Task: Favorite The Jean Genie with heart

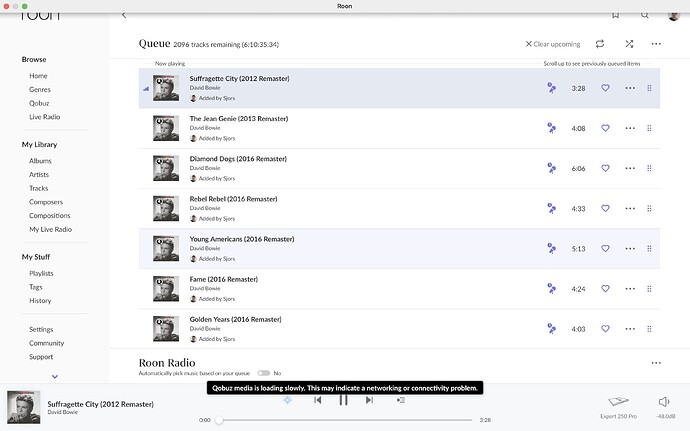Action: [606, 128]
